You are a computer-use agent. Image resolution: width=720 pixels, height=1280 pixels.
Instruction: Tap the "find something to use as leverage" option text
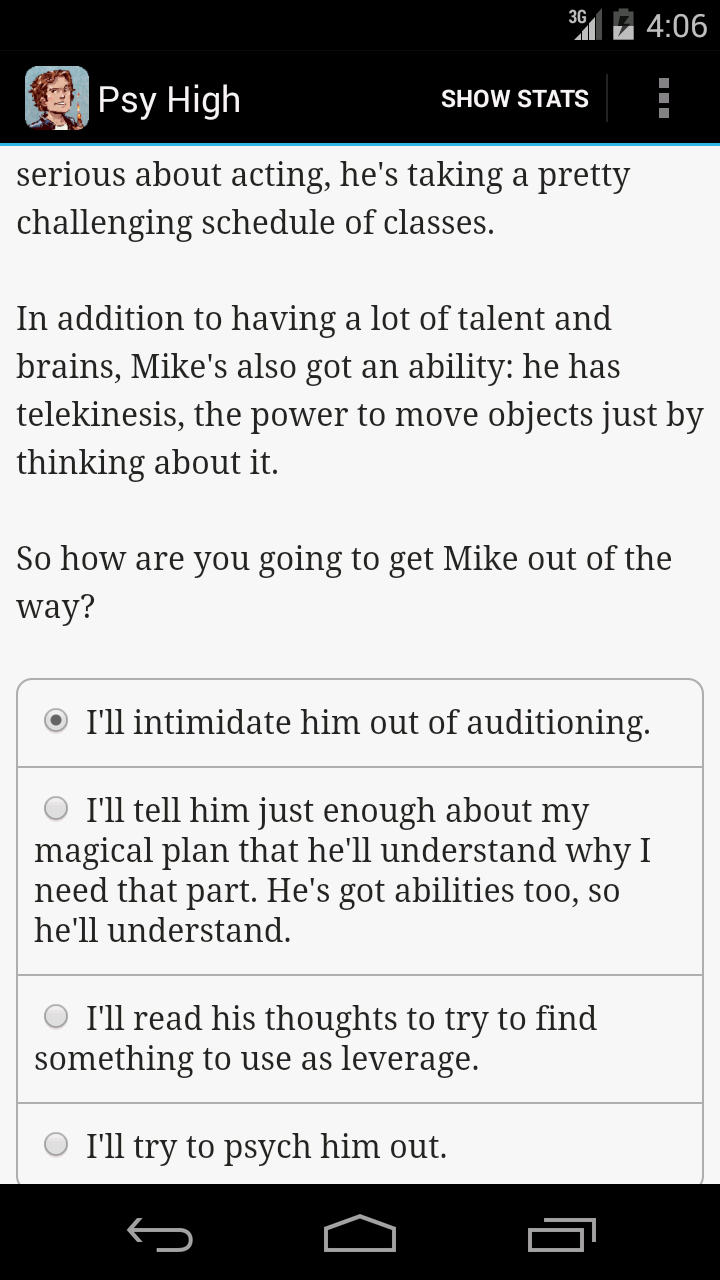point(256,1058)
